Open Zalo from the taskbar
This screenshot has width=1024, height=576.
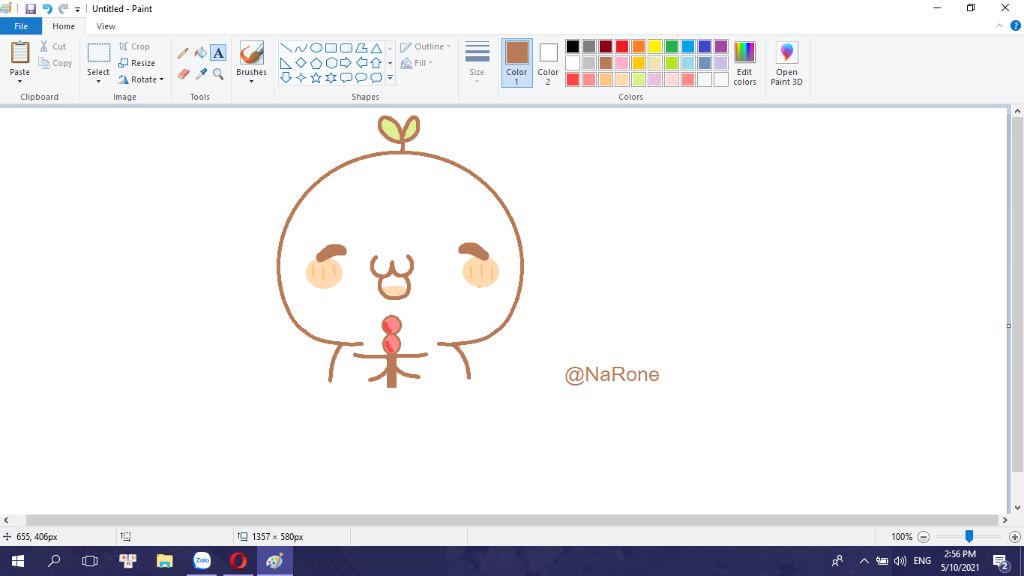tap(202, 561)
